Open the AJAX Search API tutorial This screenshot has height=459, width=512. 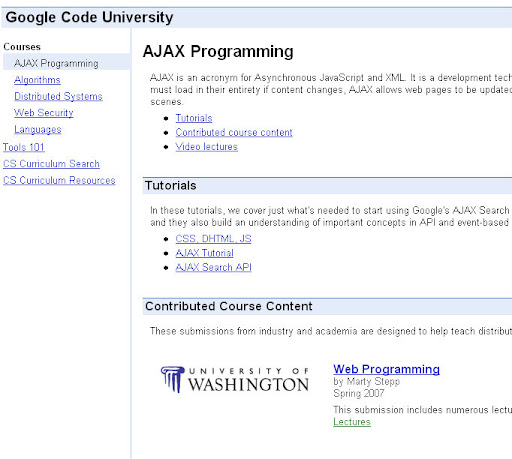[213, 267]
